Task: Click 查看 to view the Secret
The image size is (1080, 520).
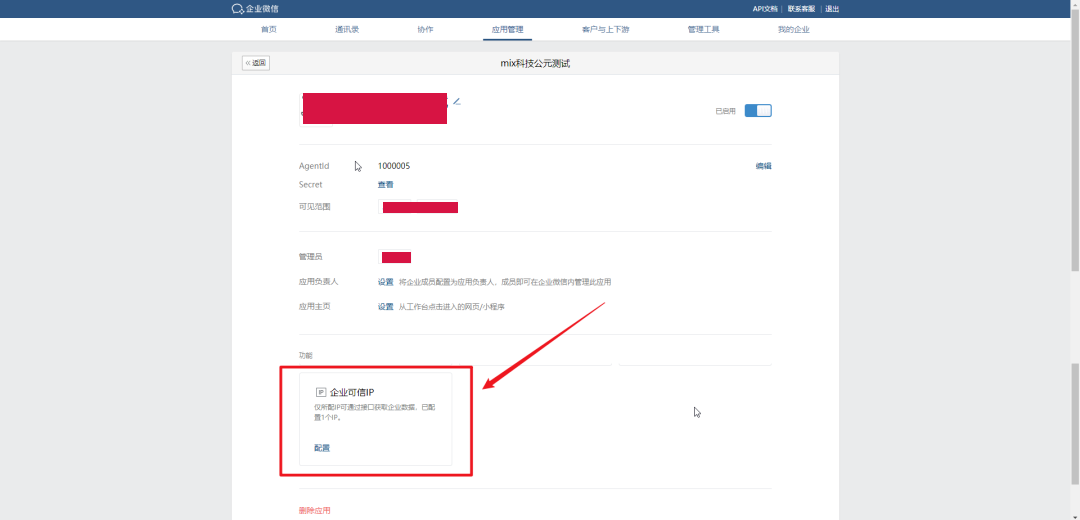Action: (x=386, y=185)
